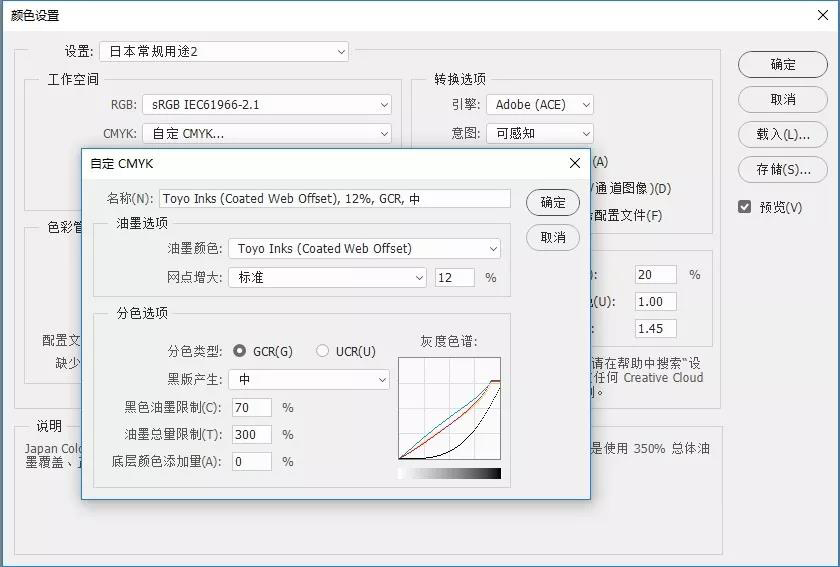Click 确定 in the 自定 CMYK dialog
This screenshot has width=840, height=567.
click(x=553, y=202)
